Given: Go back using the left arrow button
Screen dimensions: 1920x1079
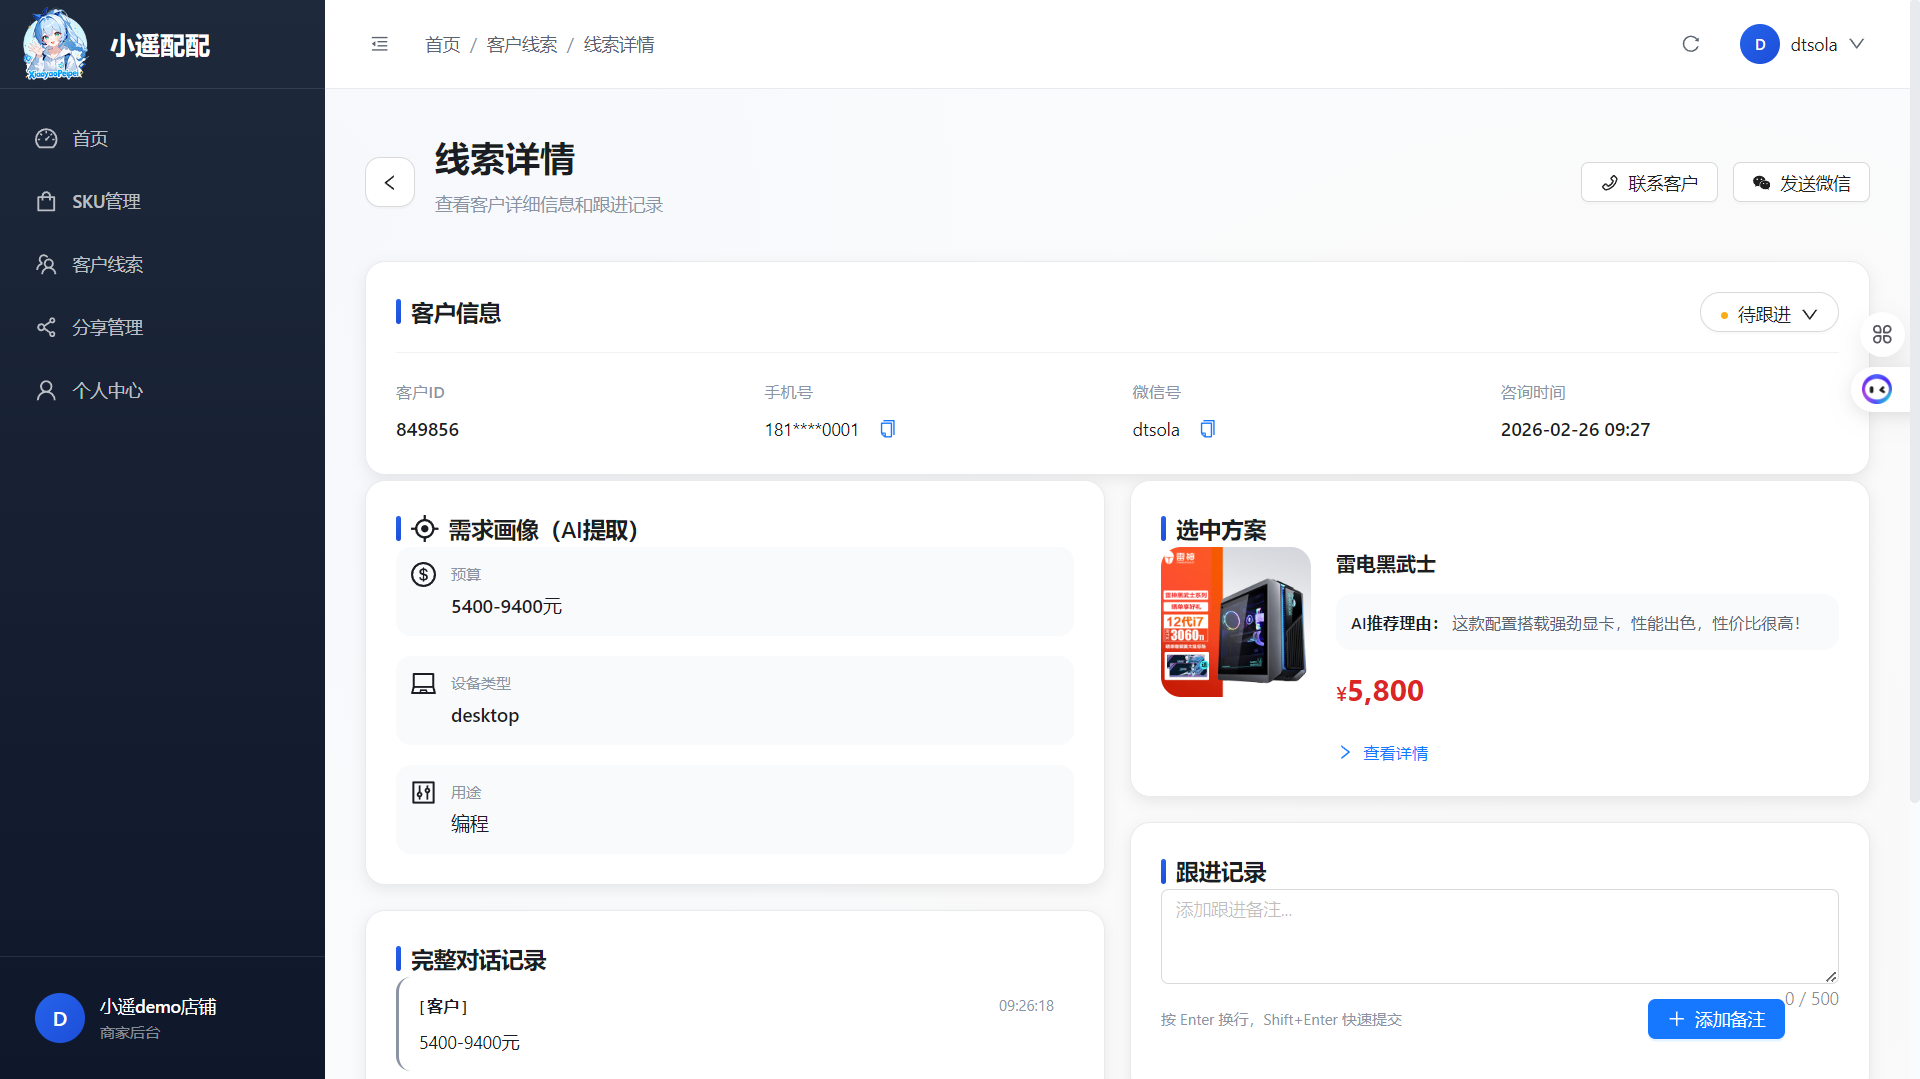Looking at the screenshot, I should pos(390,182).
